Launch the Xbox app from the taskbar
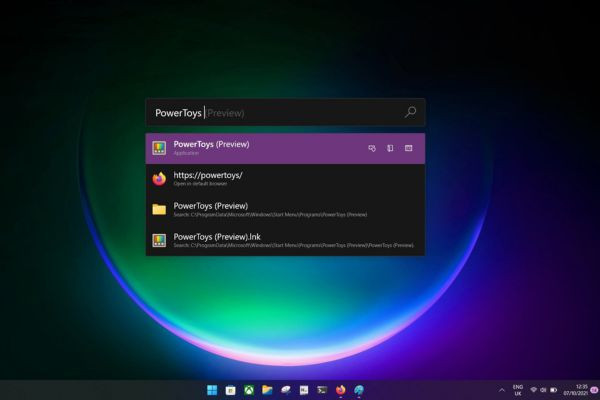Screen dimensions: 600x400 (x=249, y=390)
